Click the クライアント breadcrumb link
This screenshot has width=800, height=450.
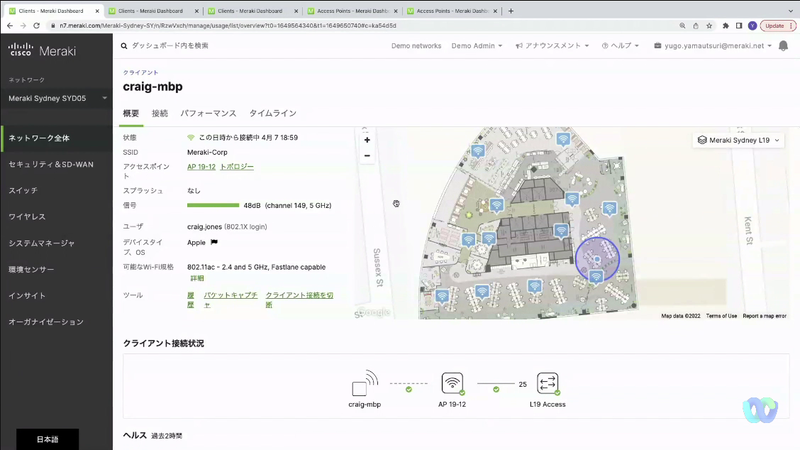click(x=141, y=72)
